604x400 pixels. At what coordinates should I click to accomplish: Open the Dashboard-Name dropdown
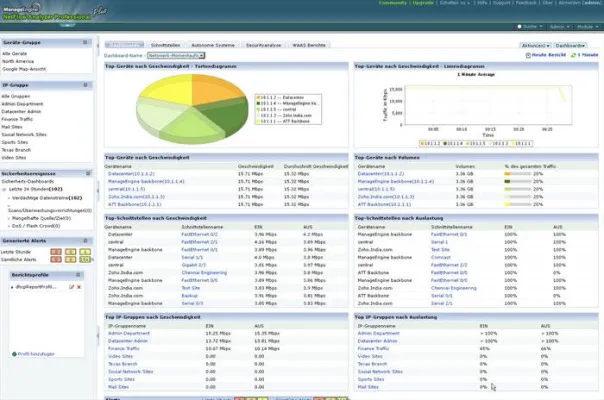coord(176,55)
